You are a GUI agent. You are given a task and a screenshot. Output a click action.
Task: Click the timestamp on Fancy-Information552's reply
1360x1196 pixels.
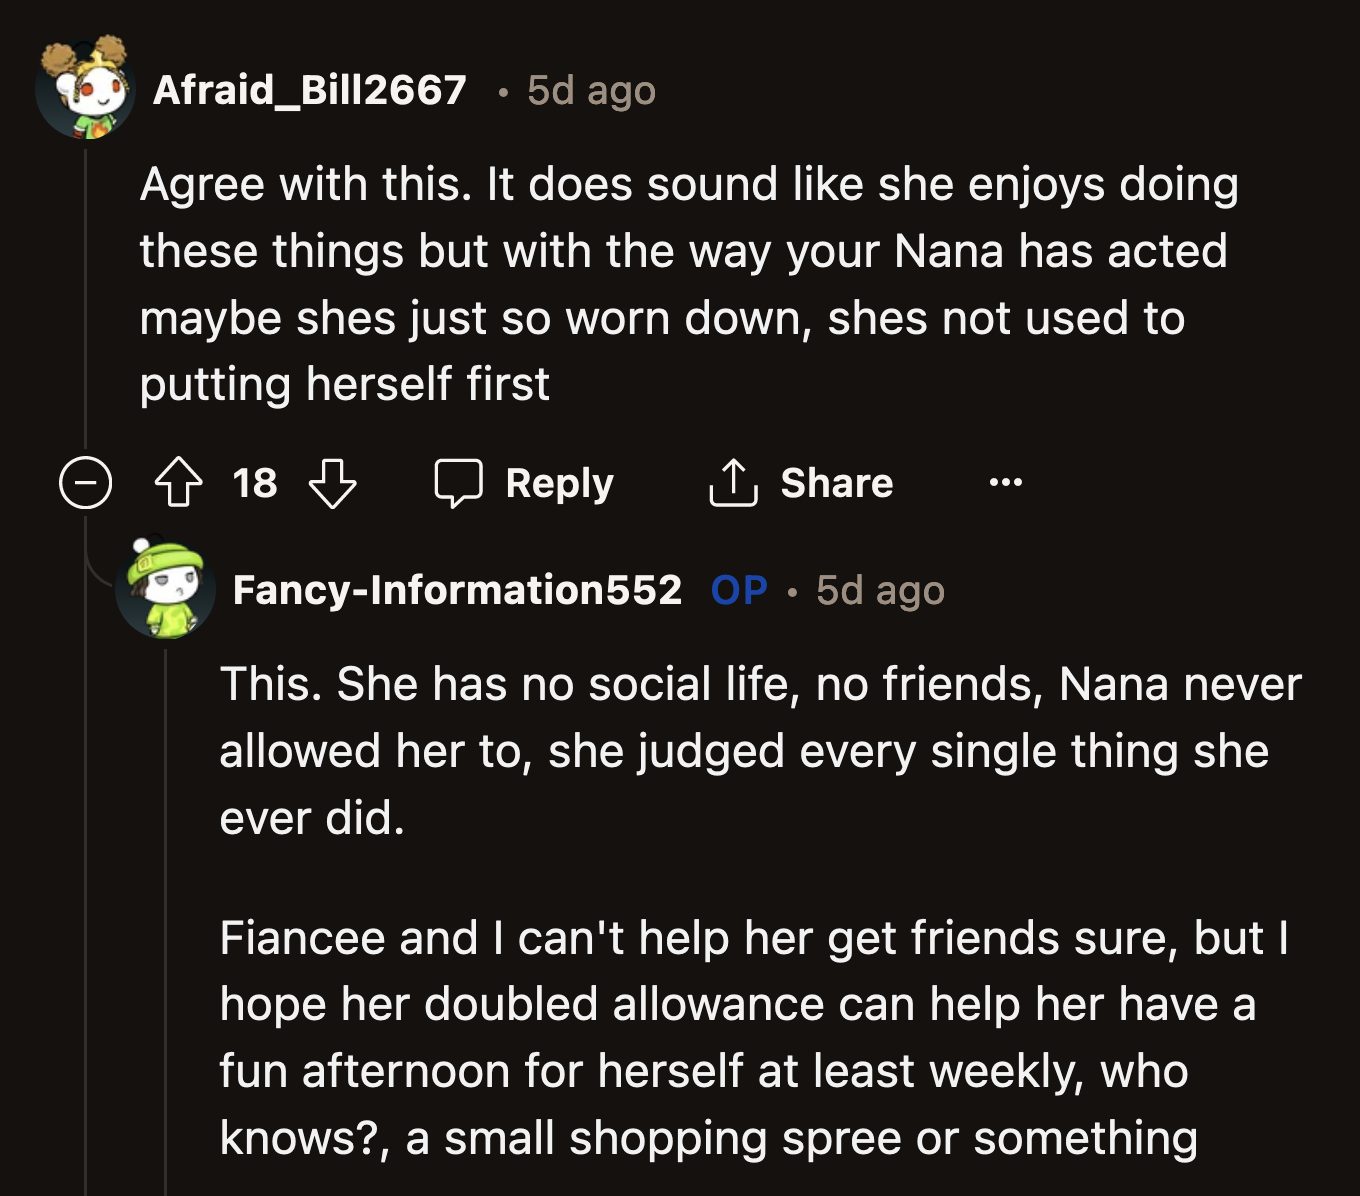point(880,590)
